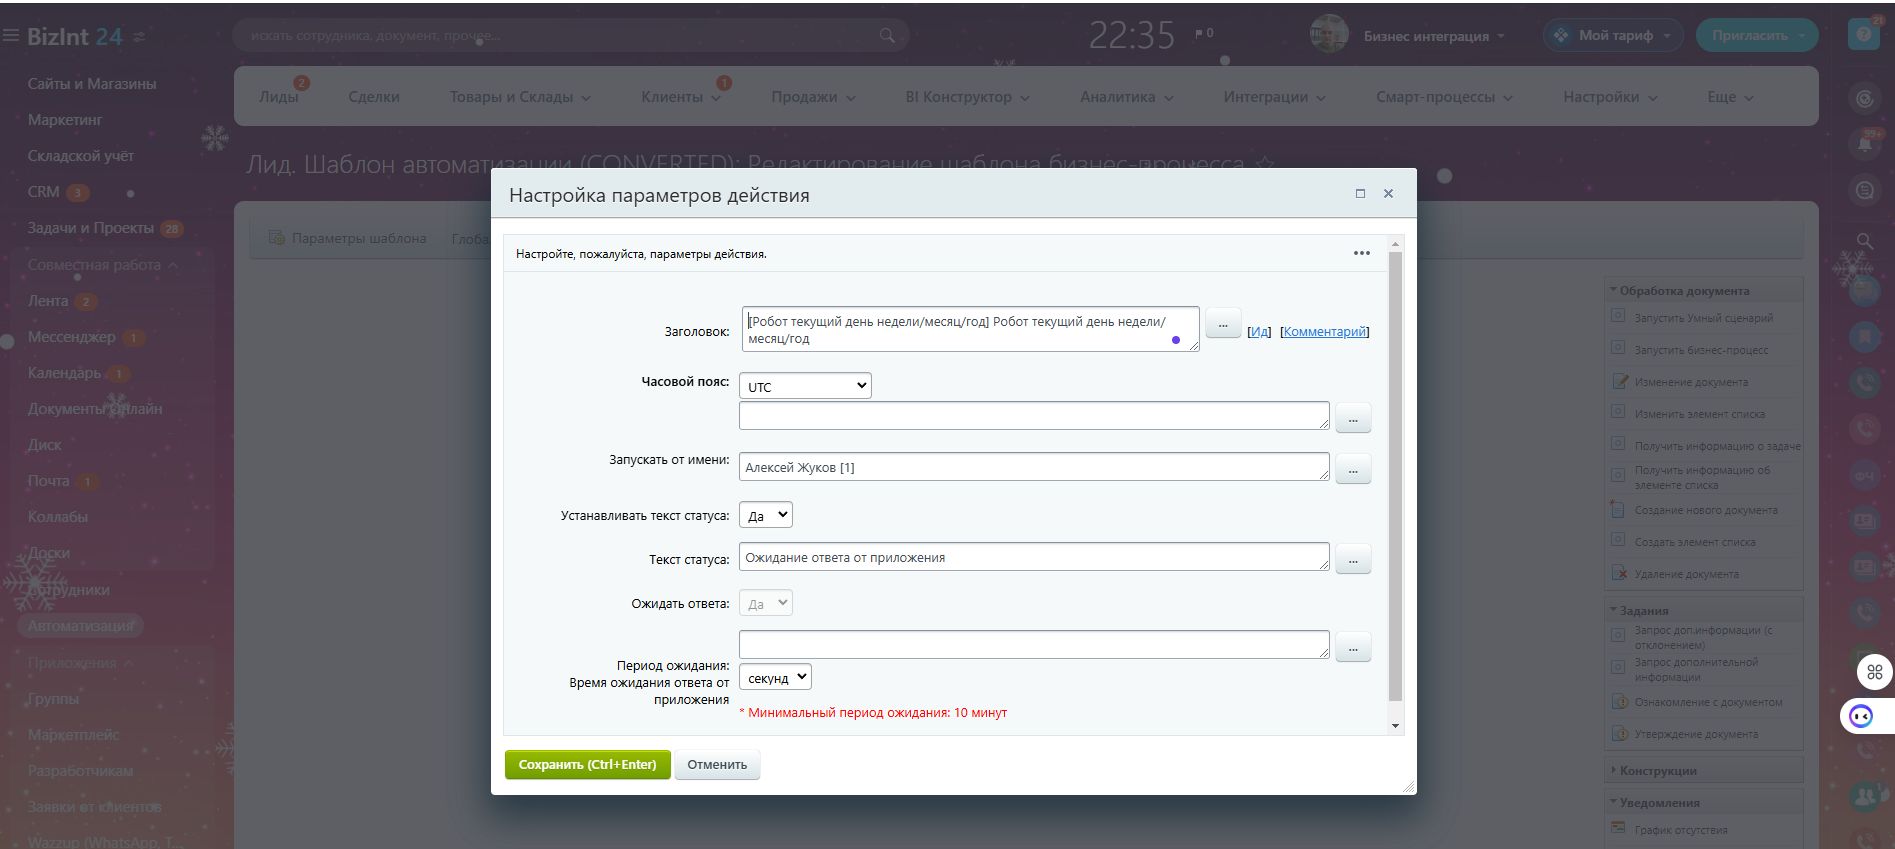Image resolution: width=1895 pixels, height=849 pixels.
Task: Open Устанавливать текст статуса dropdown
Action: point(766,516)
